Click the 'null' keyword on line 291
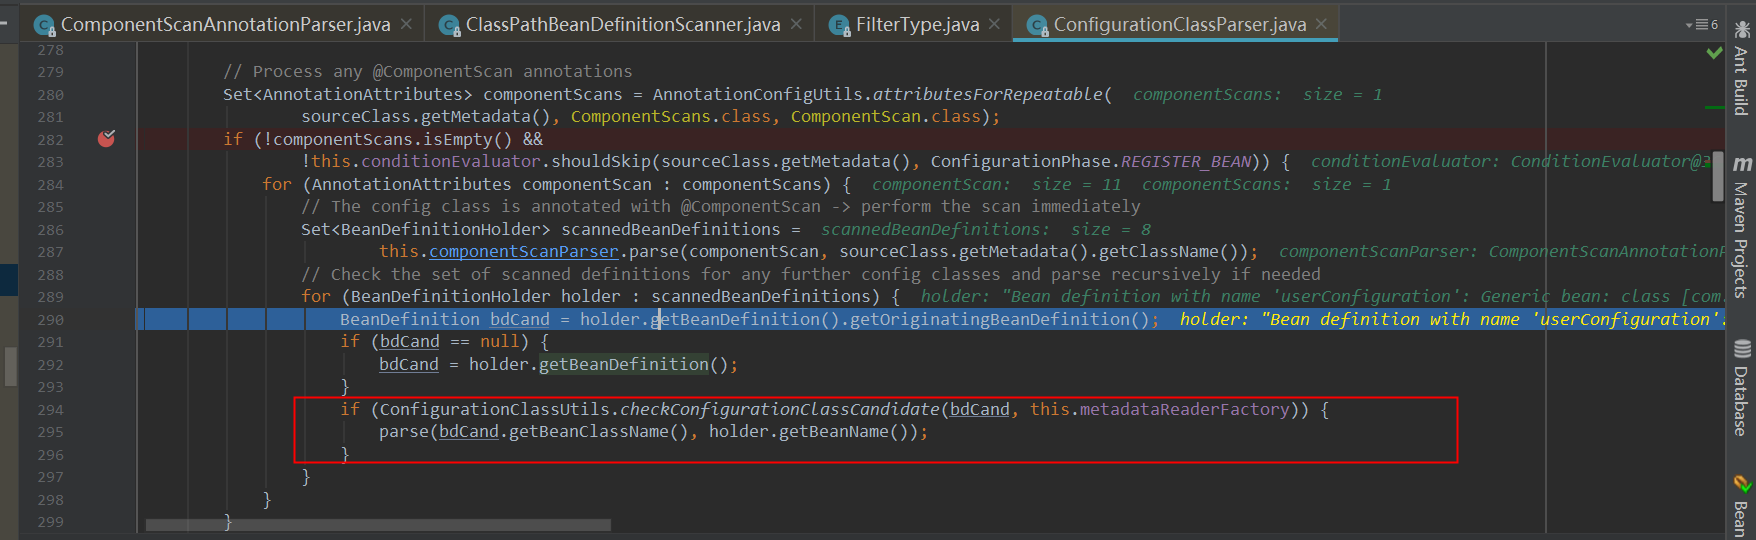1756x540 pixels. 499,342
